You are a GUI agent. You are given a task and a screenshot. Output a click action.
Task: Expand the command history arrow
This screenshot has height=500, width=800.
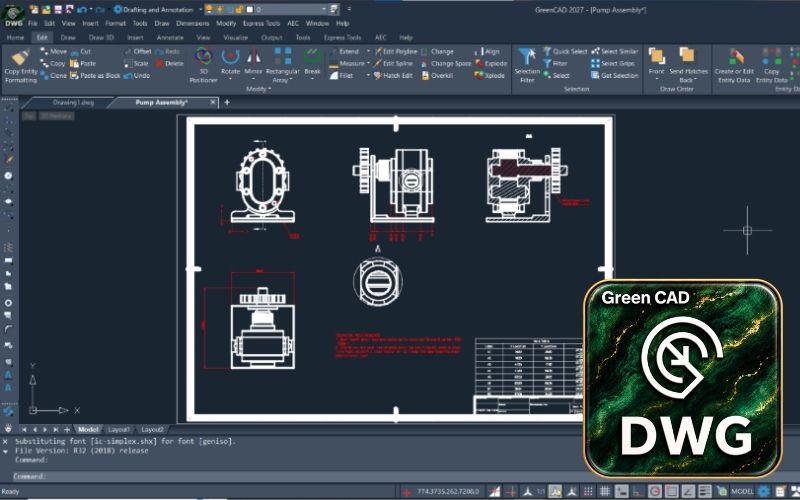click(x=5, y=451)
